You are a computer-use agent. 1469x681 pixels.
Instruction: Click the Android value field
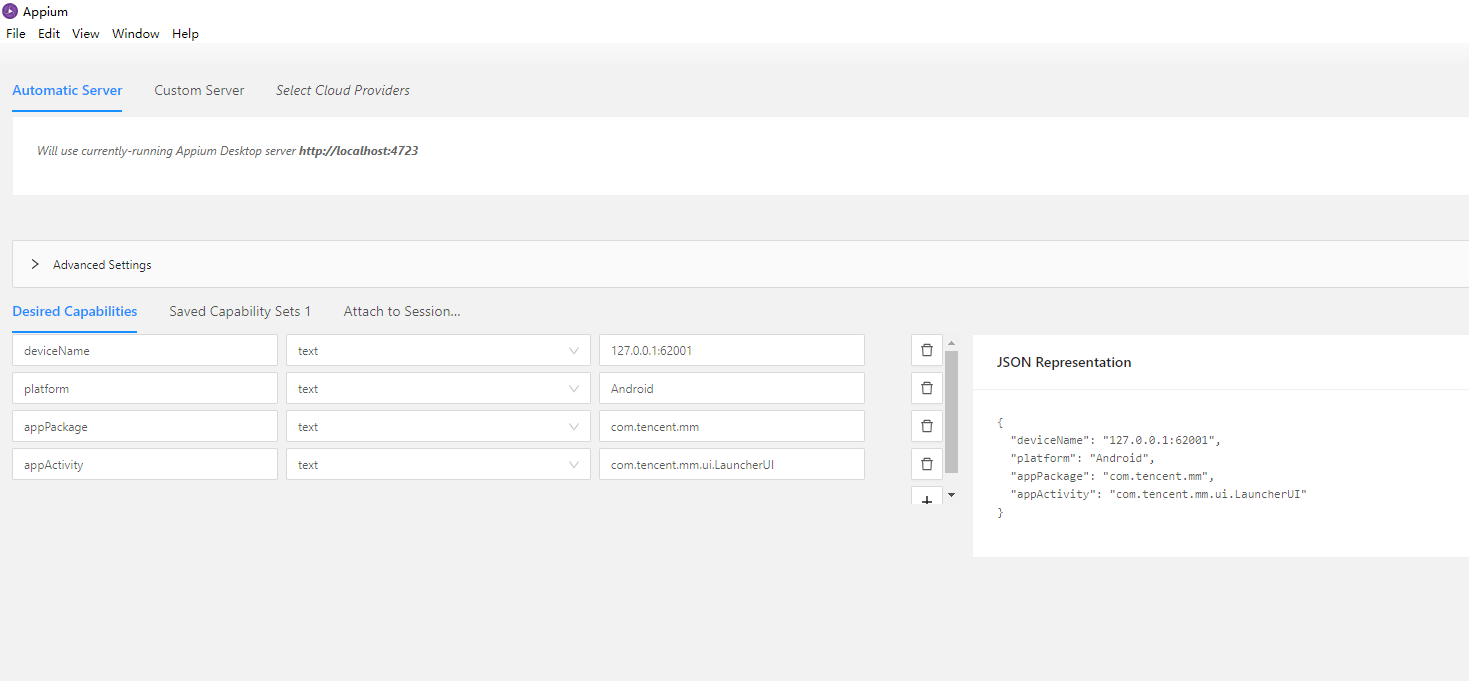pyautogui.click(x=732, y=388)
